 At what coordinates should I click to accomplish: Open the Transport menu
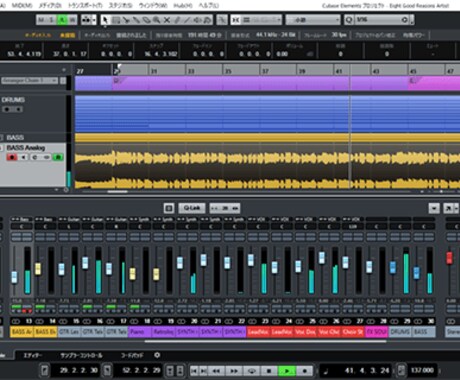pyautogui.click(x=85, y=5)
